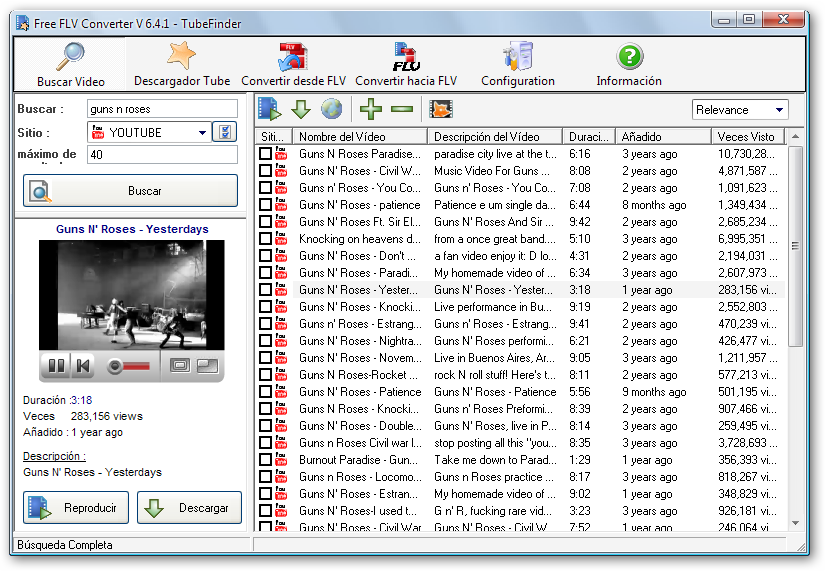The image size is (825, 571).
Task: Click the site list options icon beside YOUTUBE
Action: (x=226, y=132)
